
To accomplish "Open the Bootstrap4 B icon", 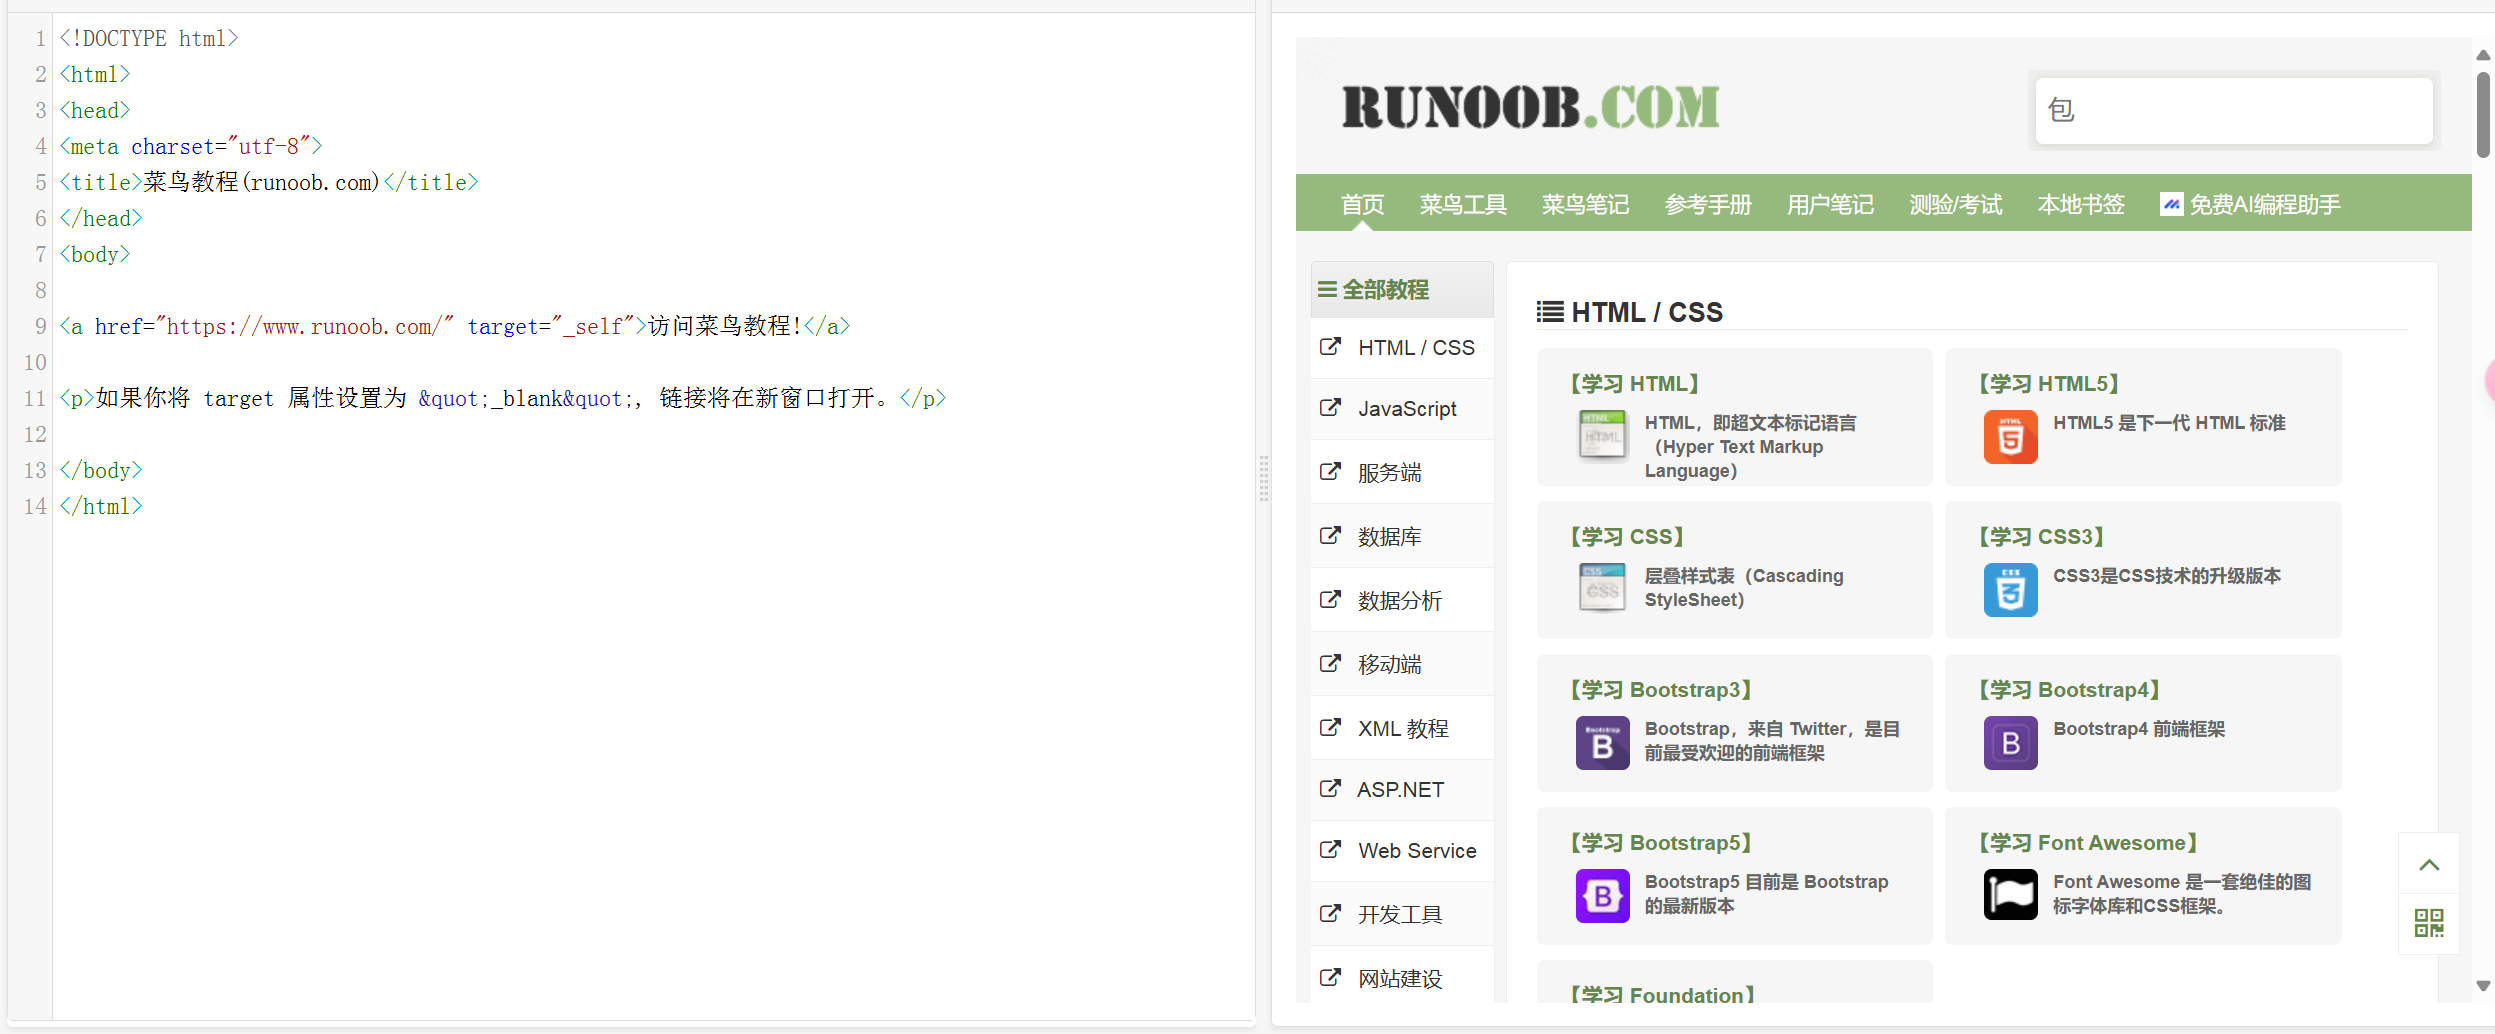I will point(2010,743).
